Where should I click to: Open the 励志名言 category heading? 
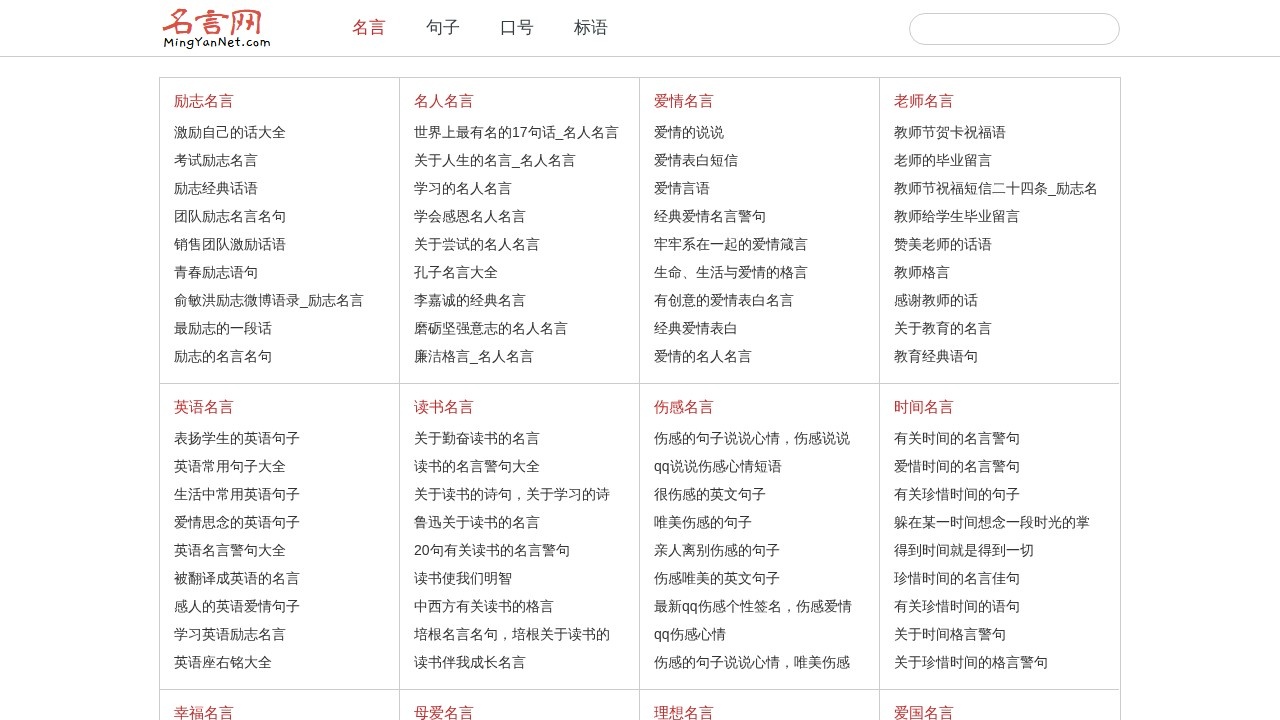(x=204, y=101)
